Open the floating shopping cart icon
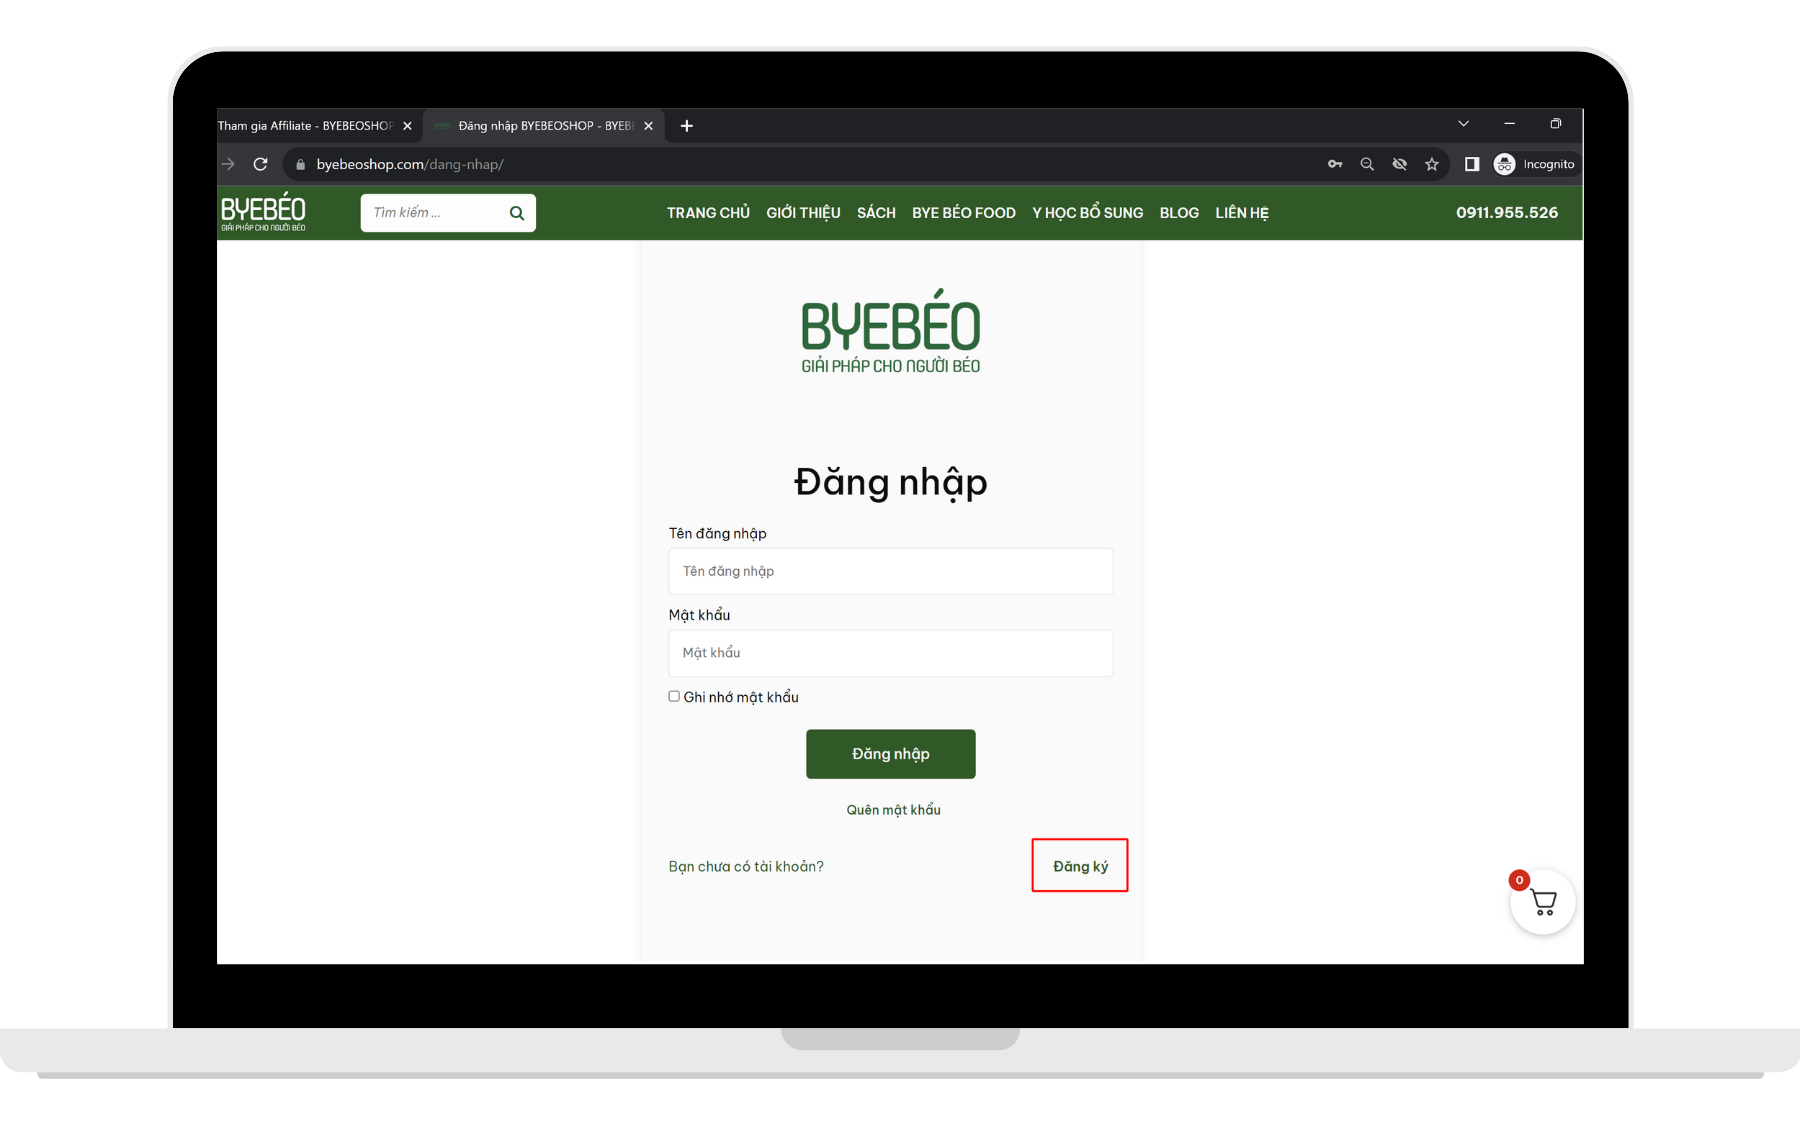 pyautogui.click(x=1543, y=902)
